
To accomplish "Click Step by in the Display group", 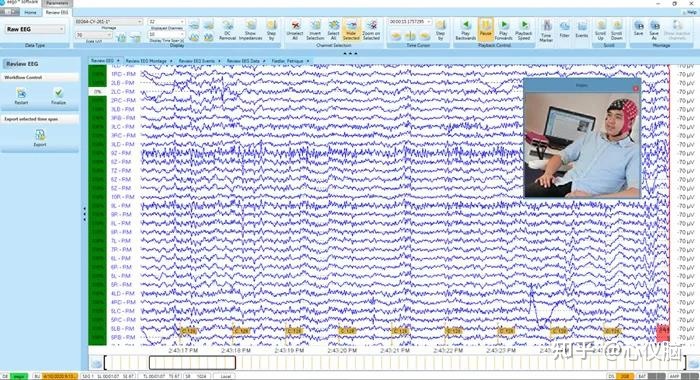I will [x=271, y=30].
